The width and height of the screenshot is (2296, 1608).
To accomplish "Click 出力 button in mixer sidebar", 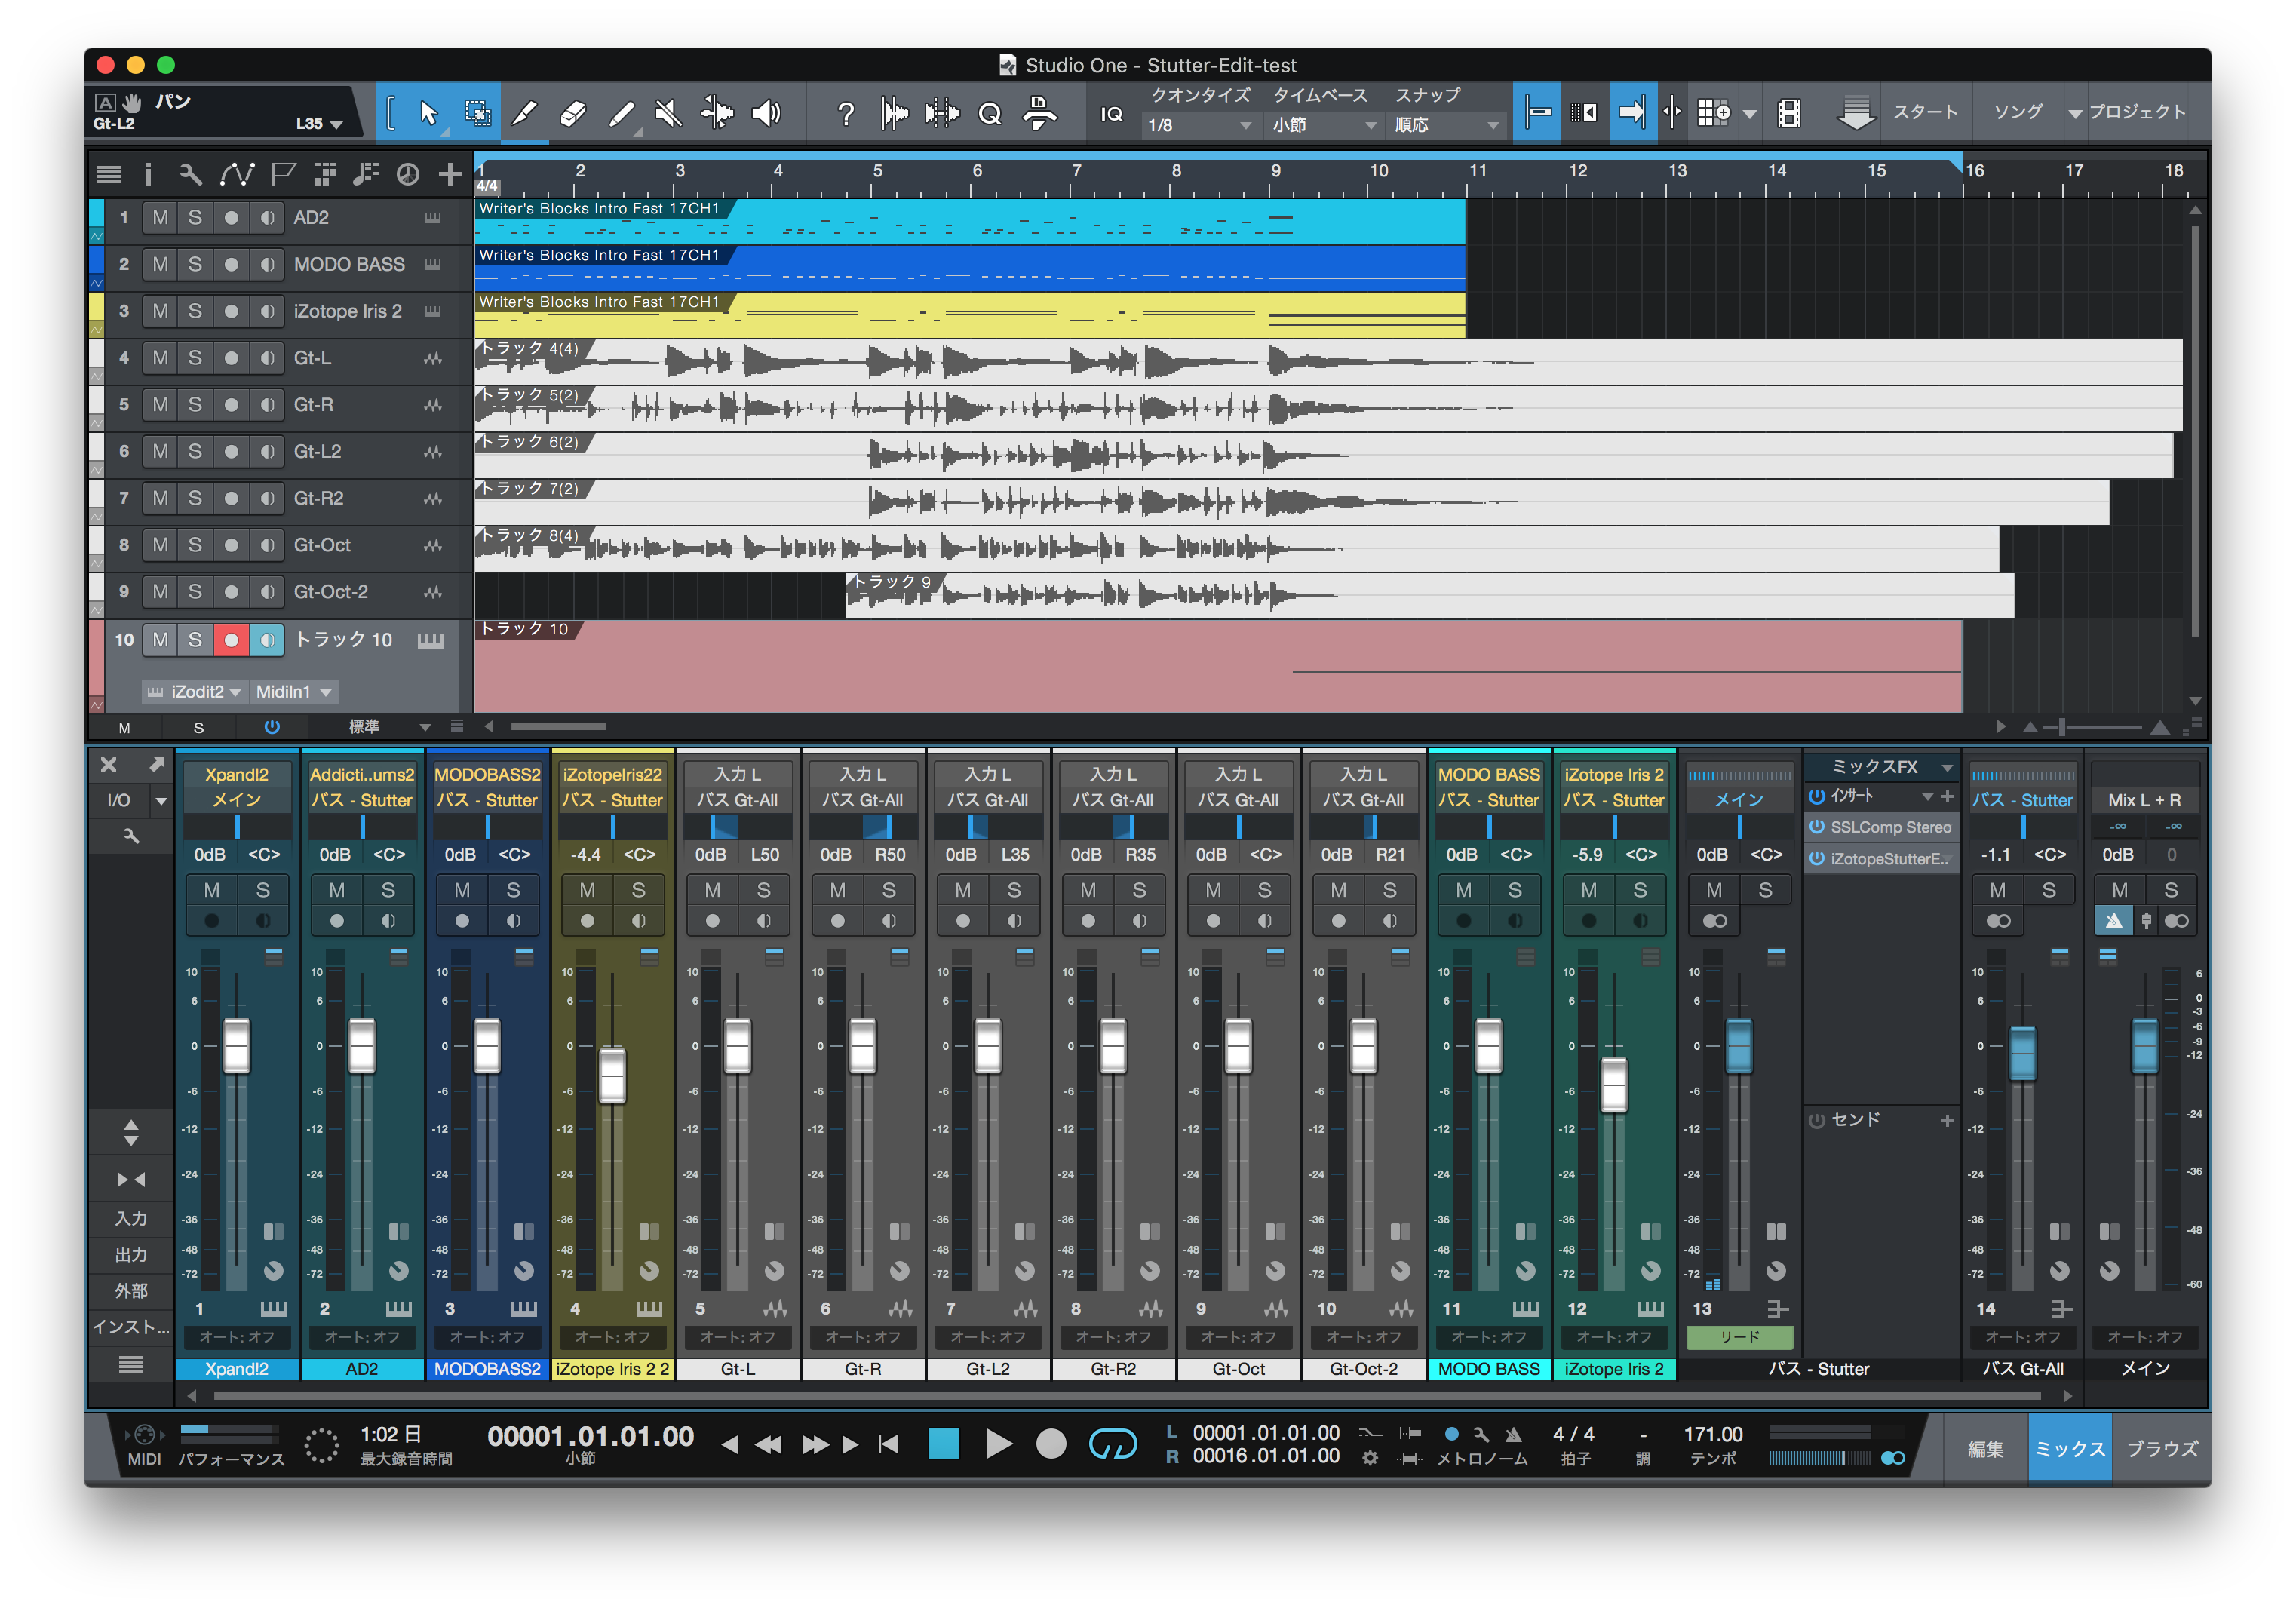I will (131, 1254).
